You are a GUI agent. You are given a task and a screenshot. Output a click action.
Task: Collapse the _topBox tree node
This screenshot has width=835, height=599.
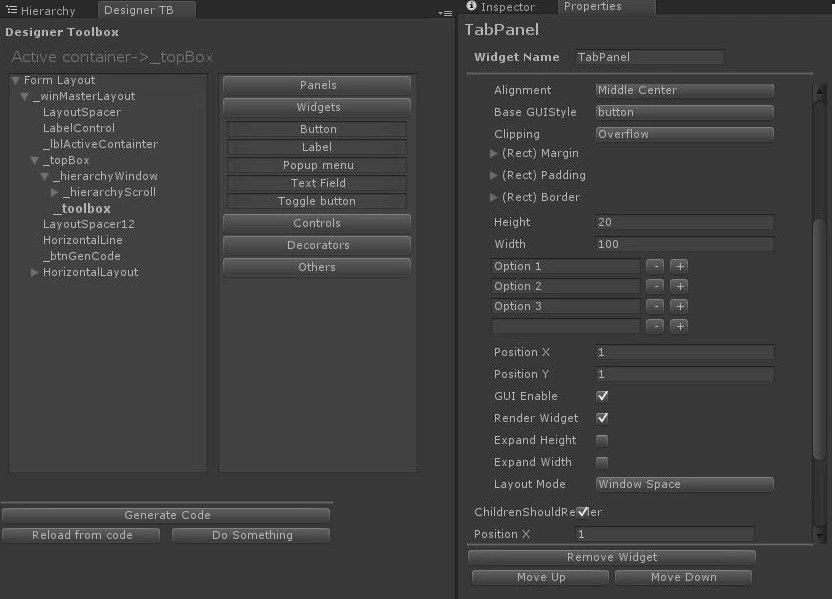click(x=34, y=160)
